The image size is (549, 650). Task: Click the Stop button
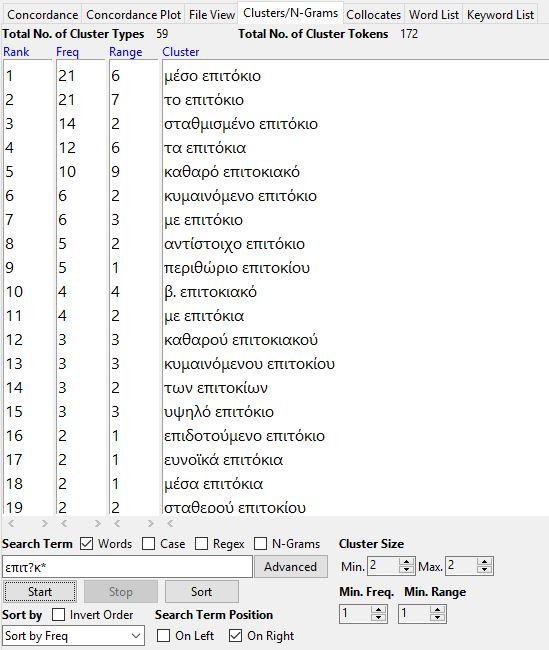[121, 592]
